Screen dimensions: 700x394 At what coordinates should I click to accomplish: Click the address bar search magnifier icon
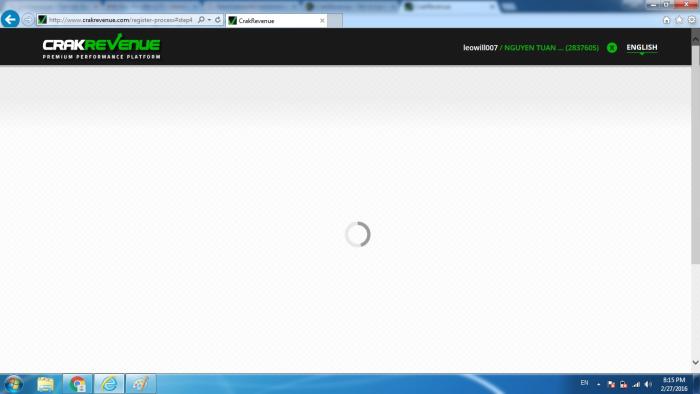pos(201,20)
